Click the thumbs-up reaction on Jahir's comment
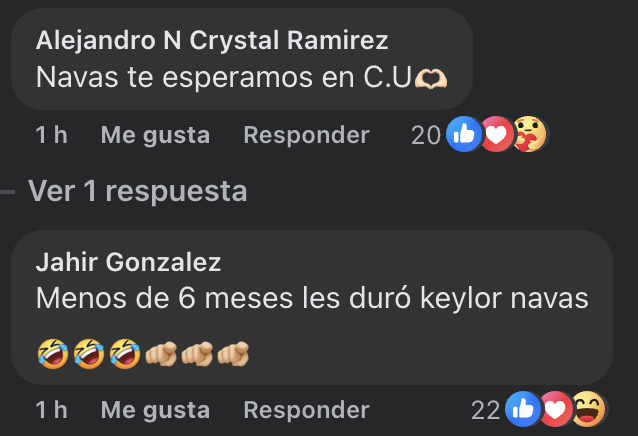The image size is (638, 436). (x=523, y=409)
